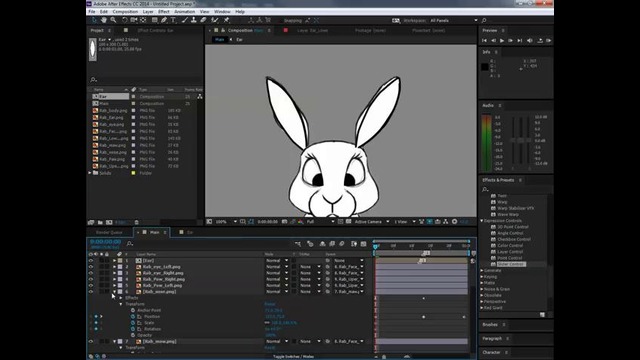Viewport: 640px width, 360px height.
Task: Select the Rotation tool
Action: [124, 20]
